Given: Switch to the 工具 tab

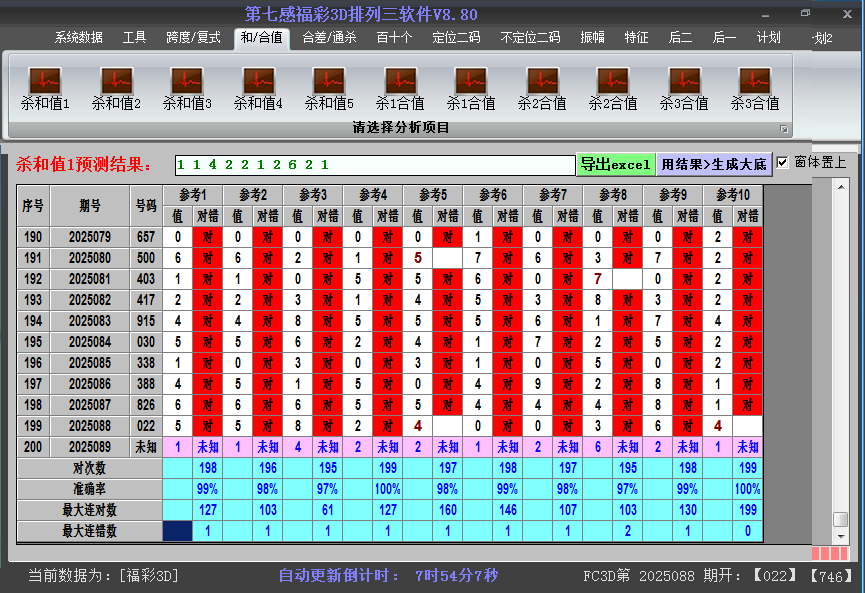Looking at the screenshot, I should (x=134, y=38).
